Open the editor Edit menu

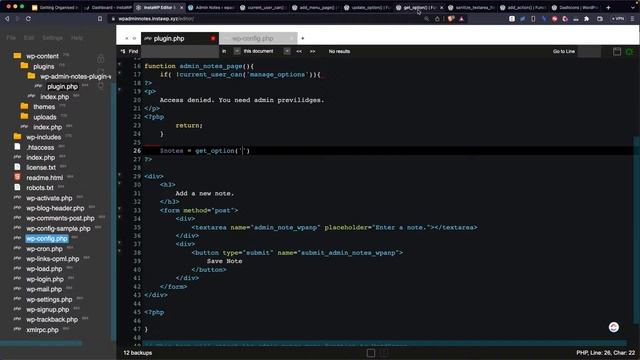[29, 38]
